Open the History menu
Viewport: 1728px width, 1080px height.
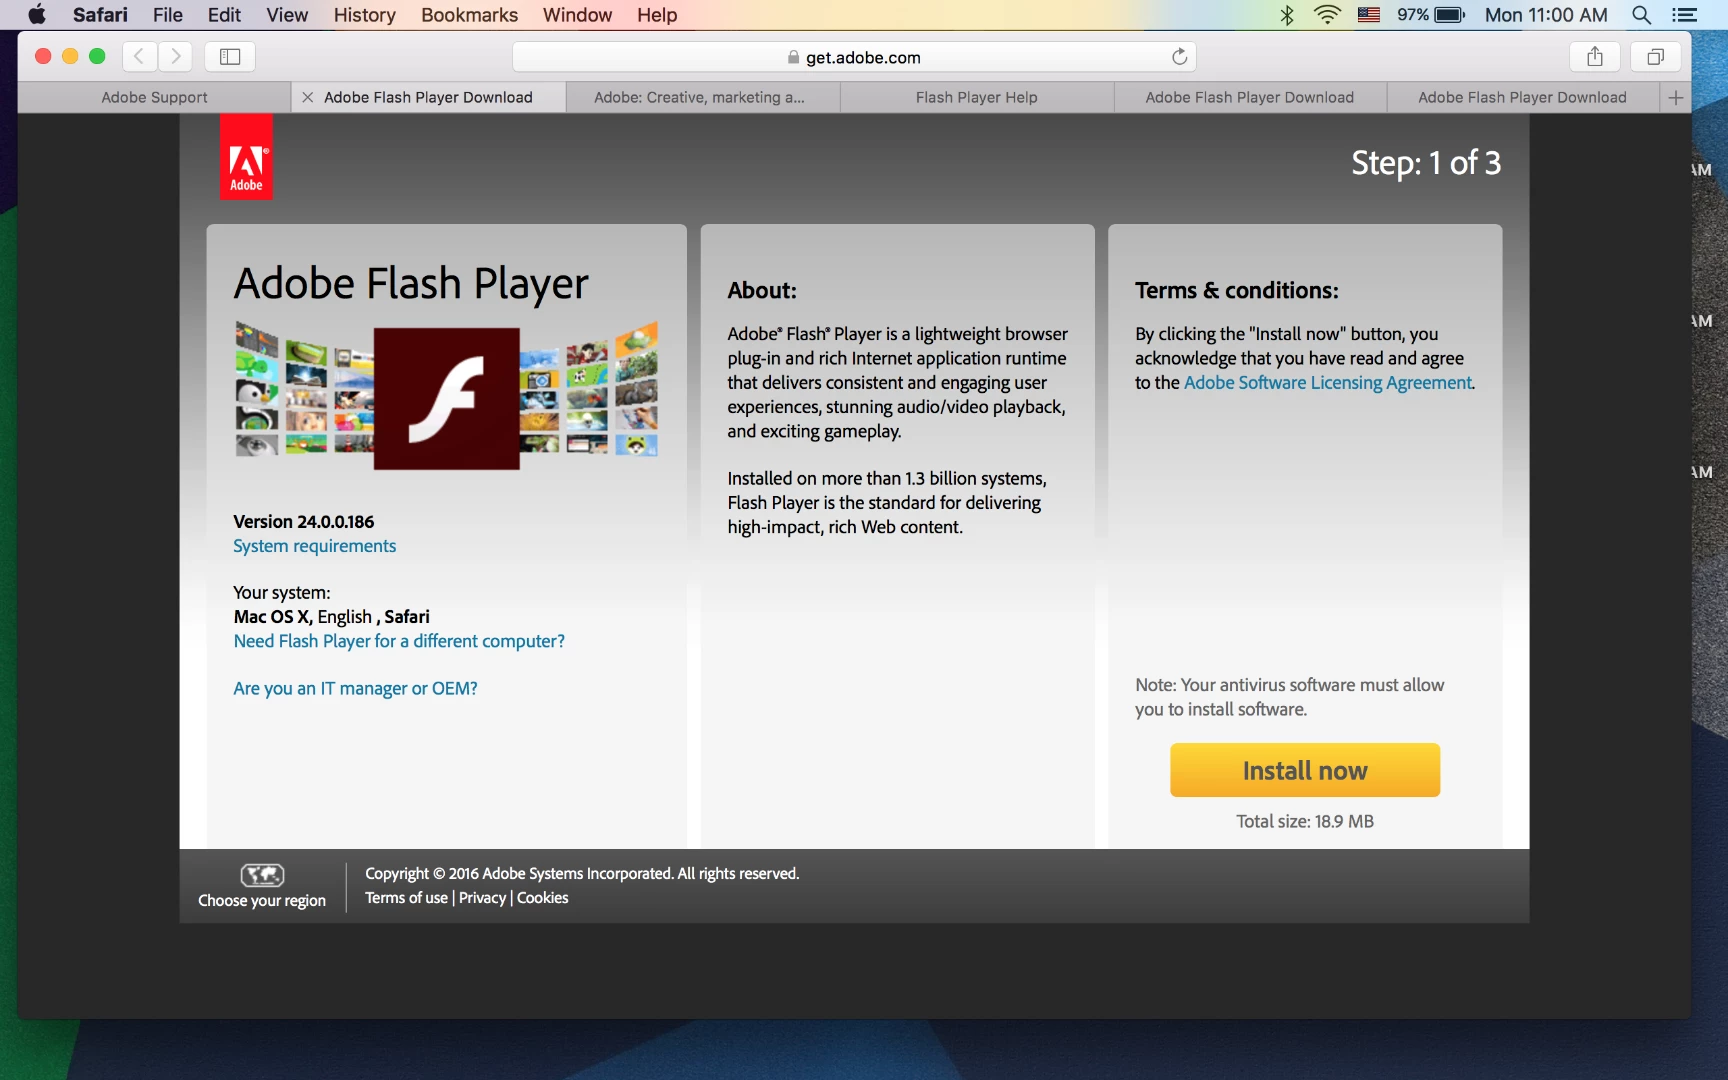[x=365, y=14]
